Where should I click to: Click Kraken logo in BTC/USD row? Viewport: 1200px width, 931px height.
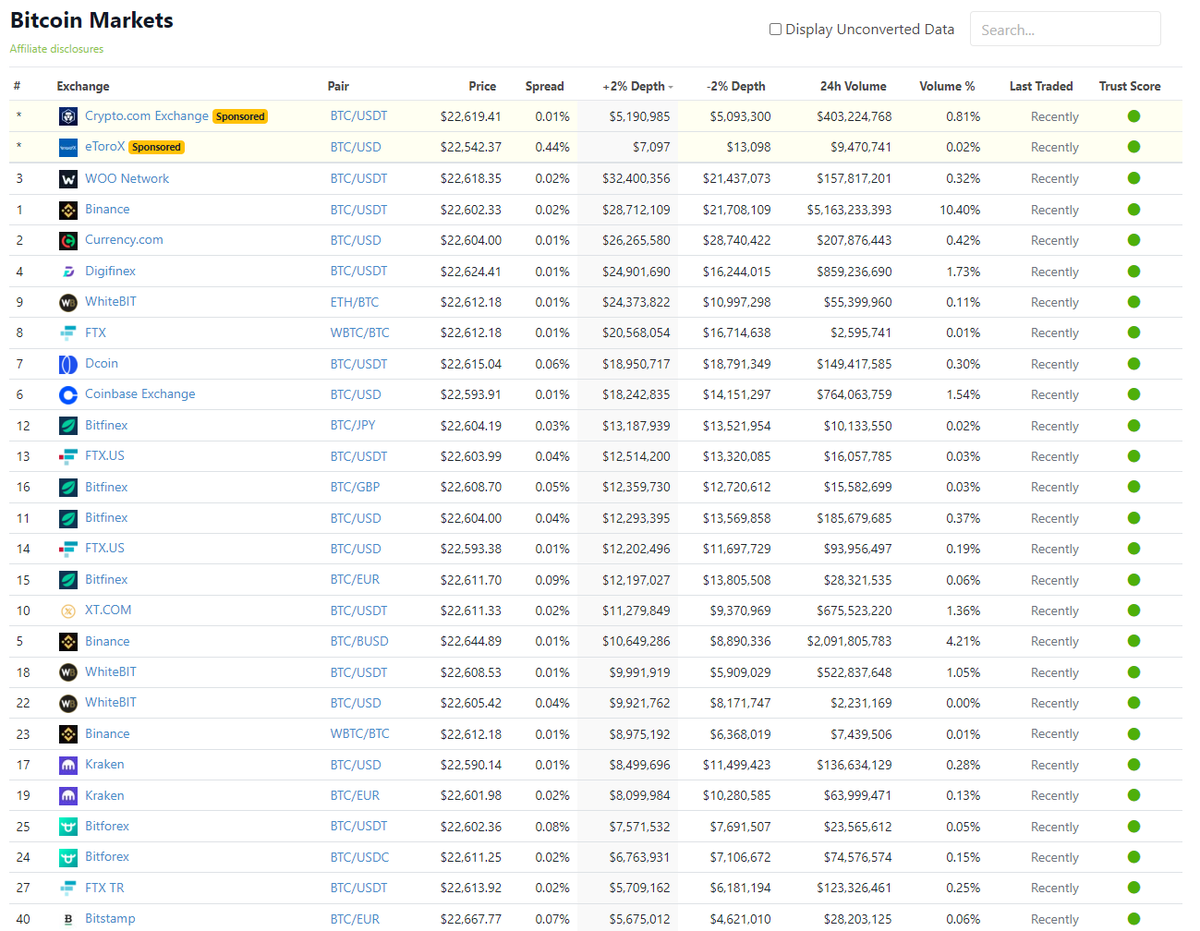tap(68, 766)
